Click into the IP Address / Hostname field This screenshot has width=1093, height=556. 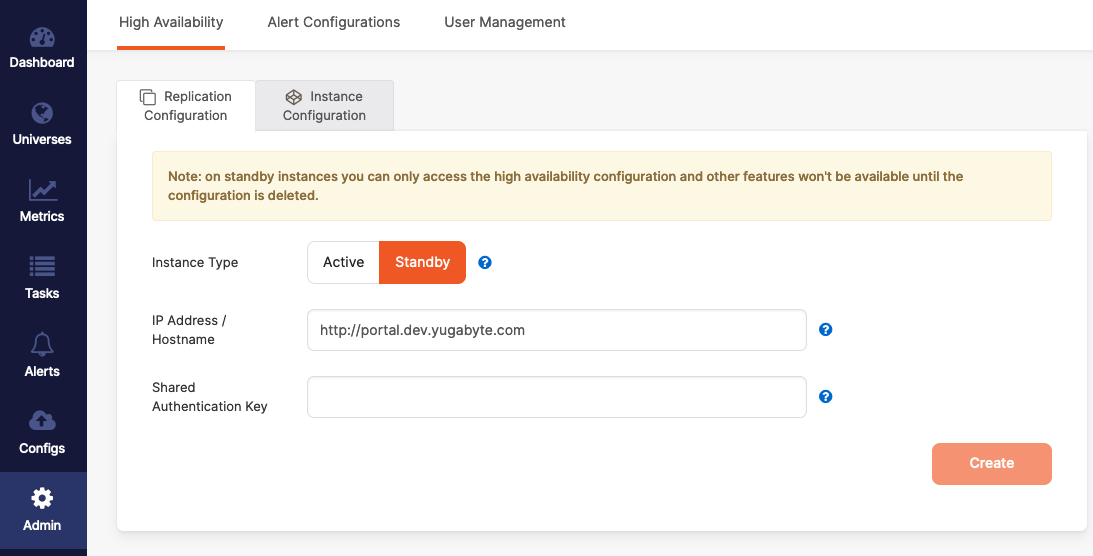[x=556, y=330]
